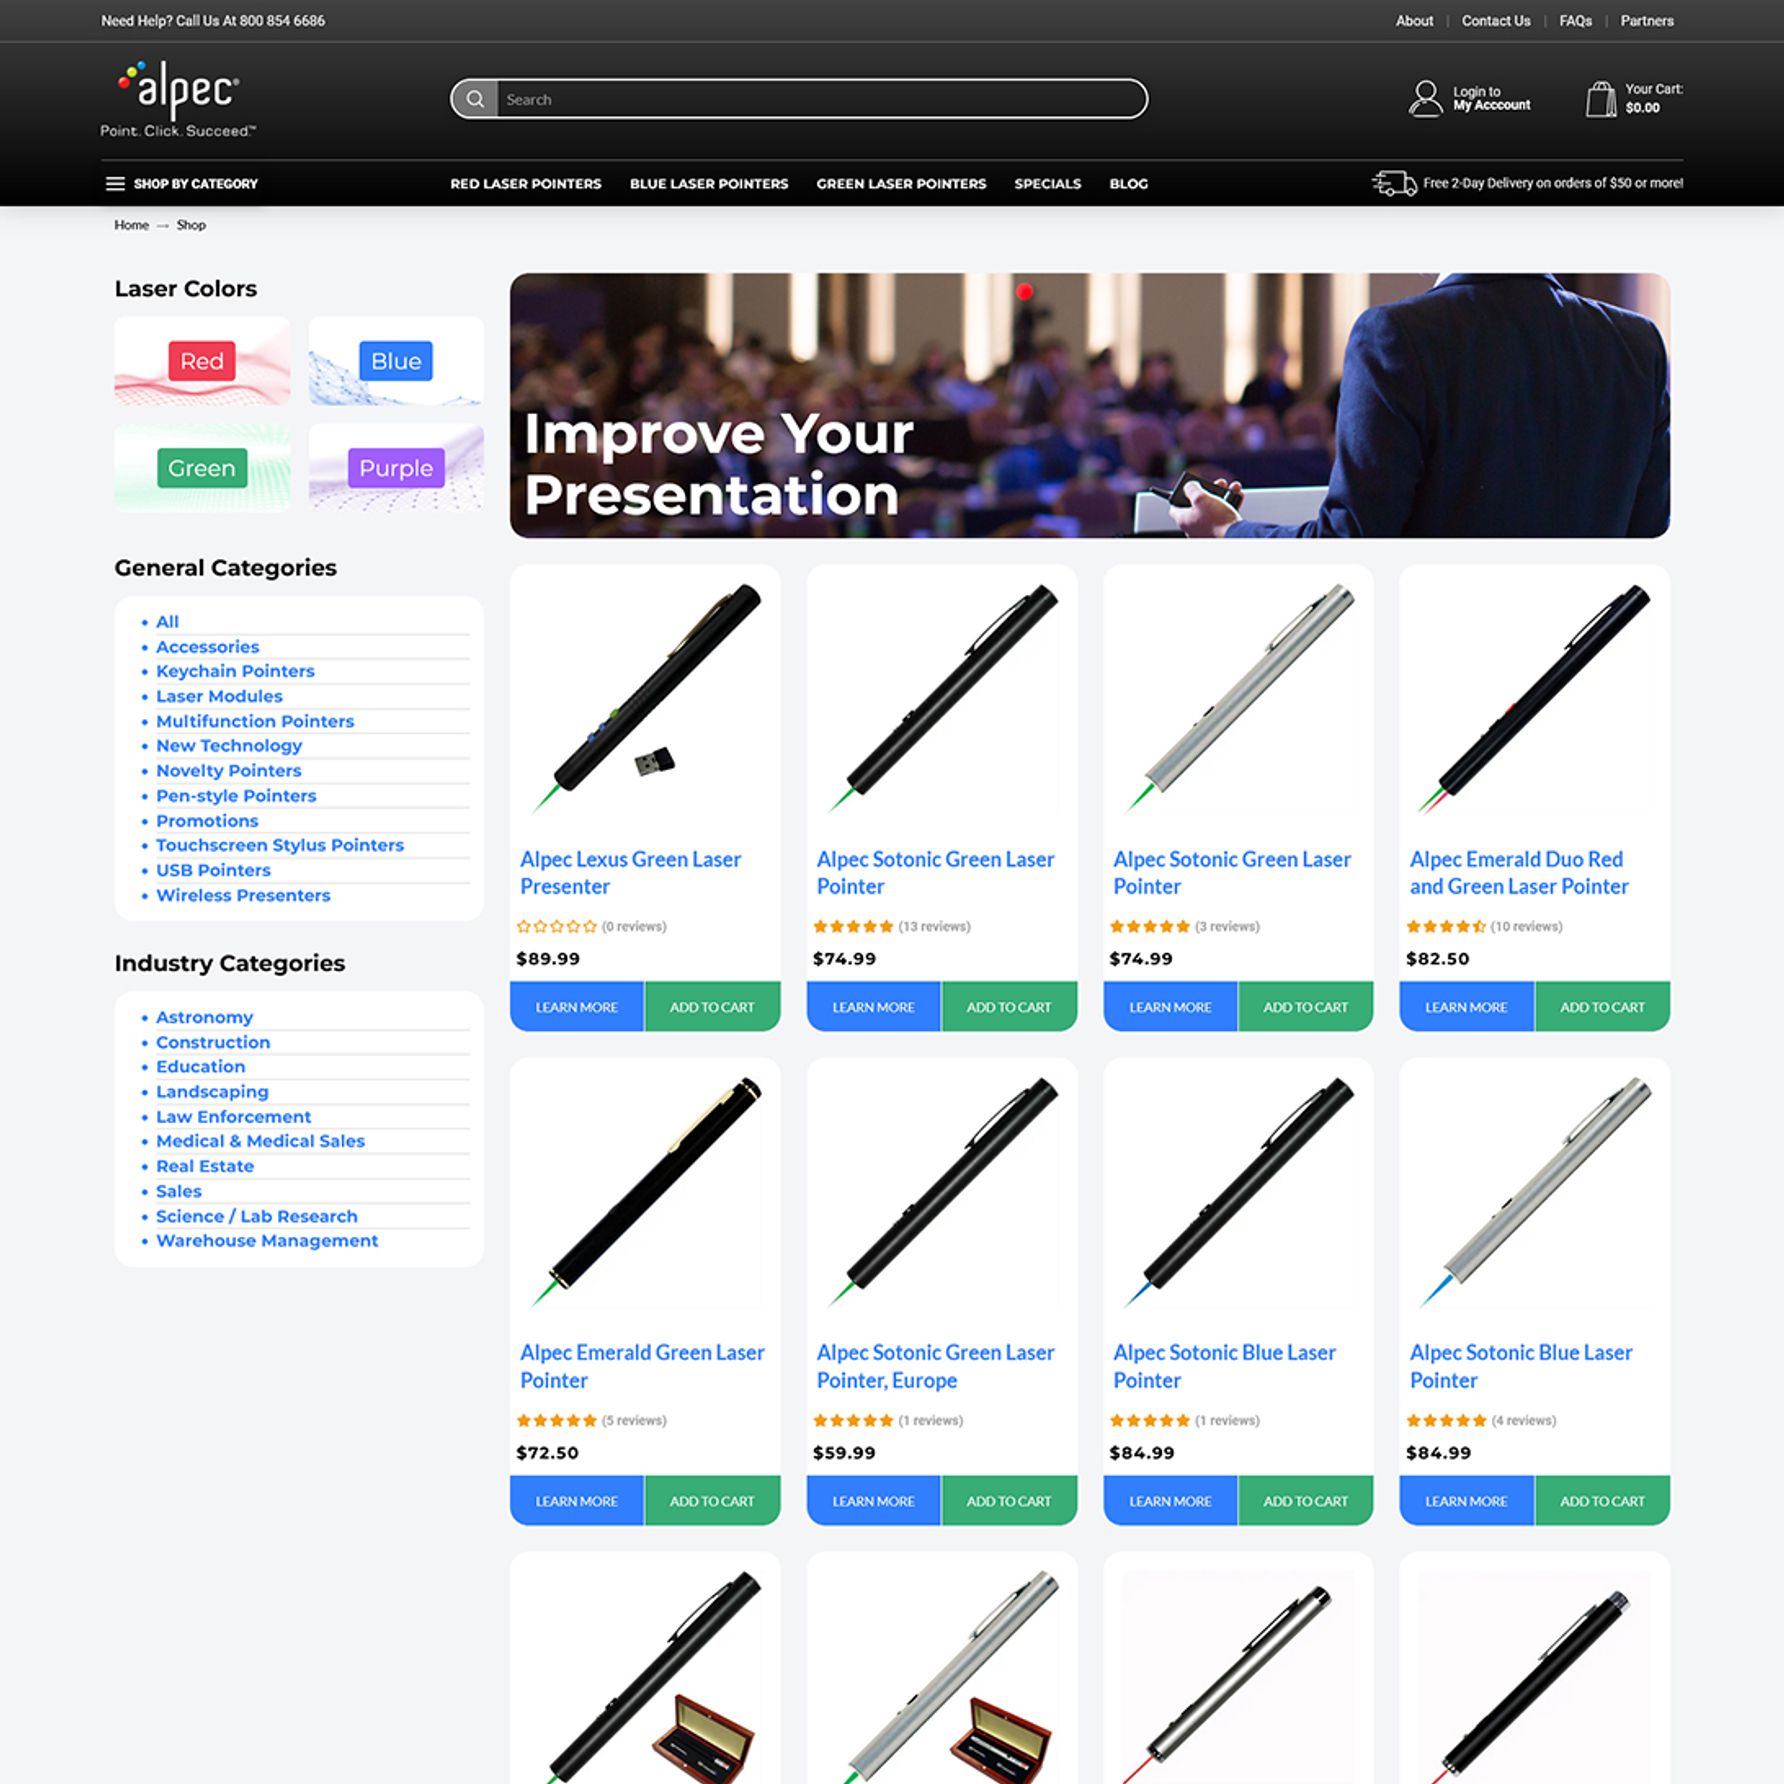This screenshot has width=1784, height=1784.
Task: Open Multifunction Pointers category
Action: [255, 721]
